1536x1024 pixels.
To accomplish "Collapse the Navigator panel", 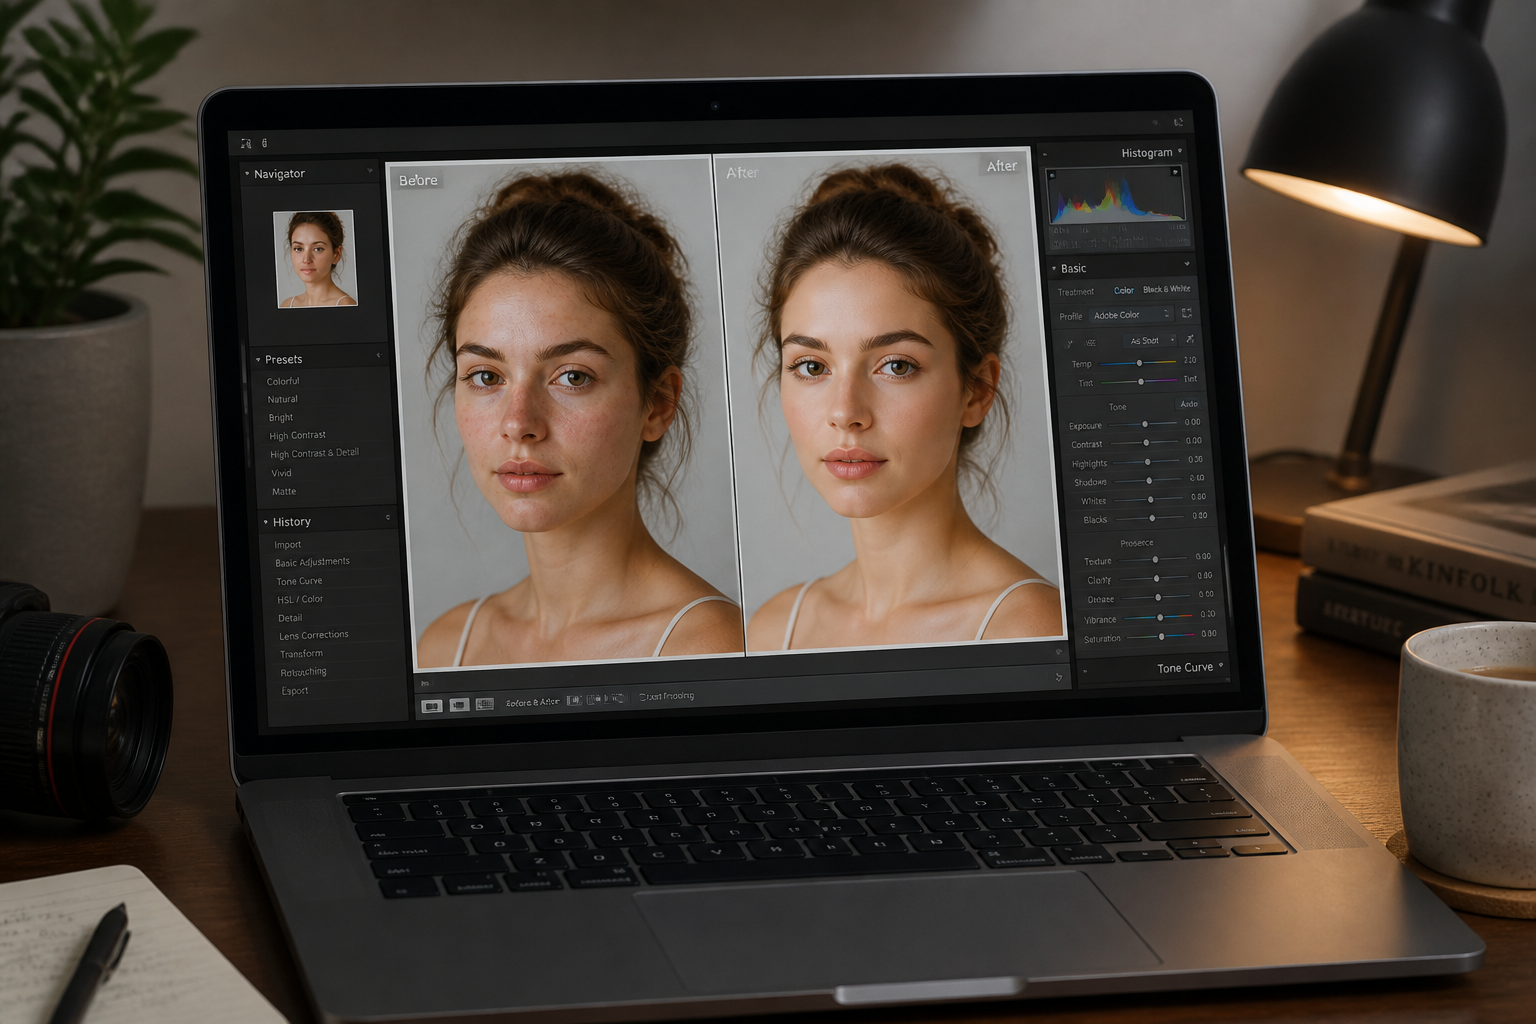I will pos(247,174).
